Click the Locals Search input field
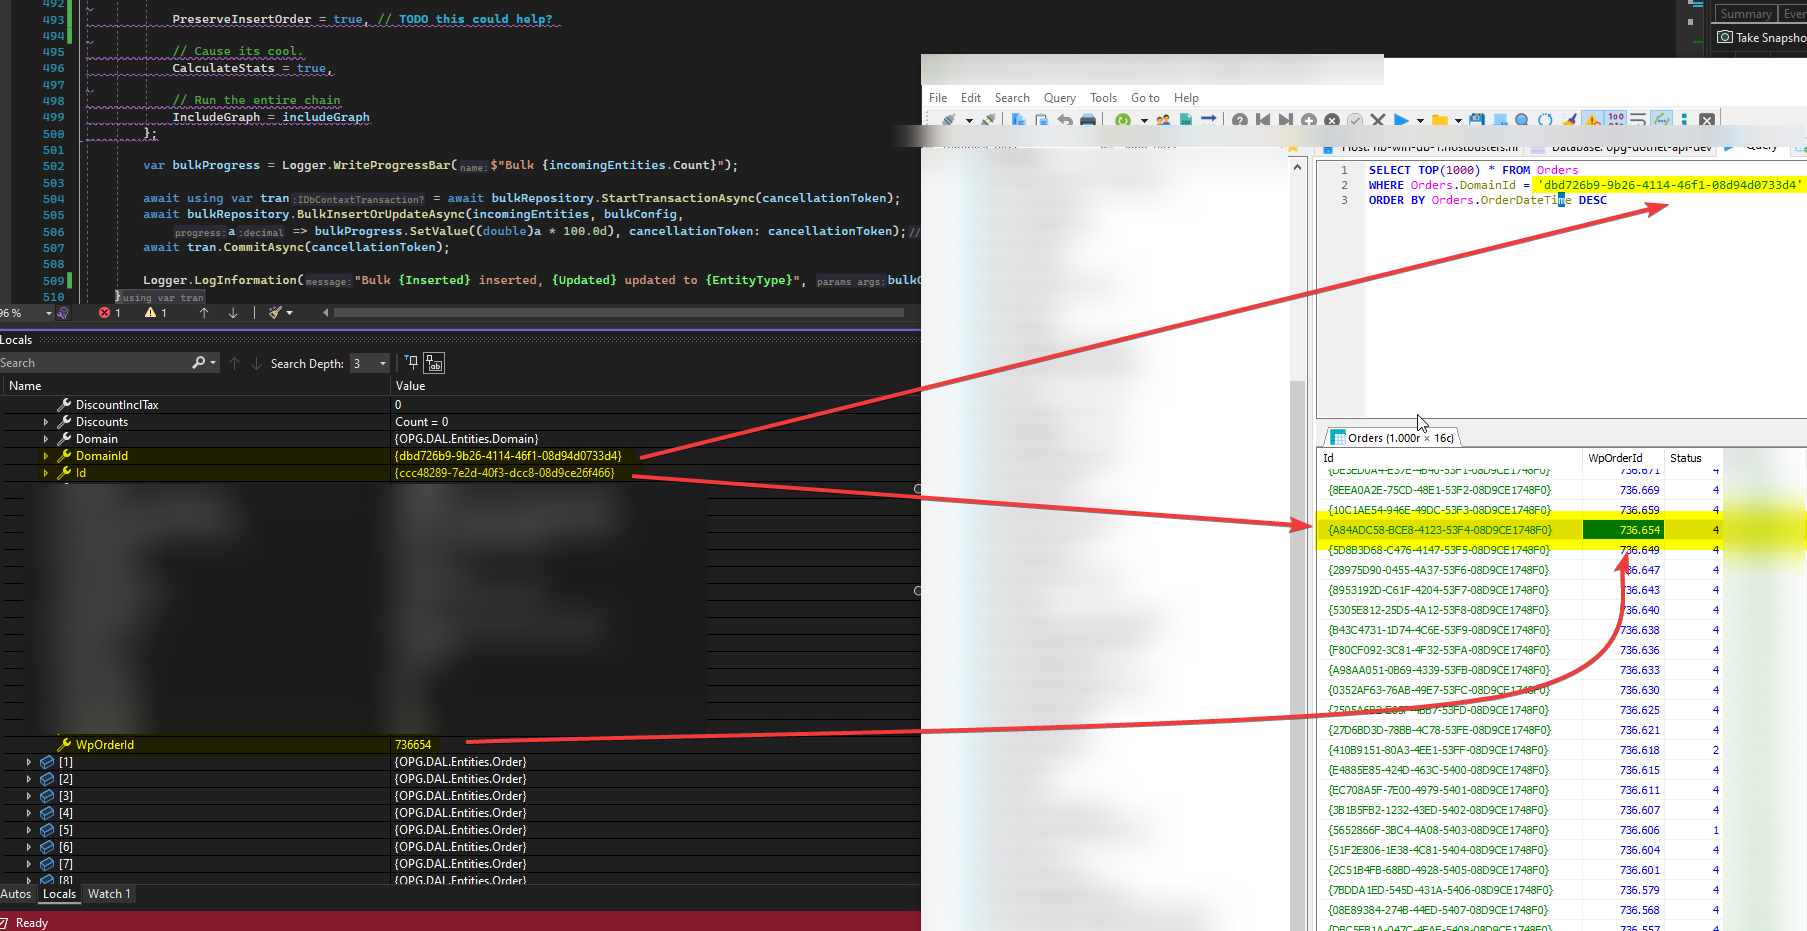Viewport: 1807px width, 931px height. [95, 363]
